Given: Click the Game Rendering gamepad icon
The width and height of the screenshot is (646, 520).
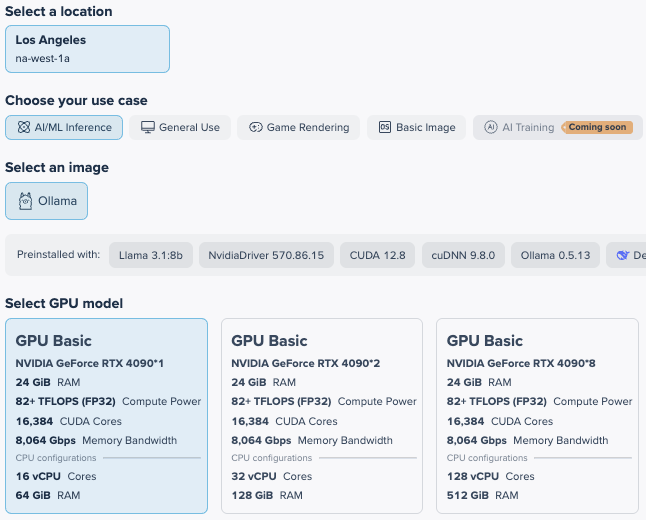Looking at the screenshot, I should tap(255, 128).
